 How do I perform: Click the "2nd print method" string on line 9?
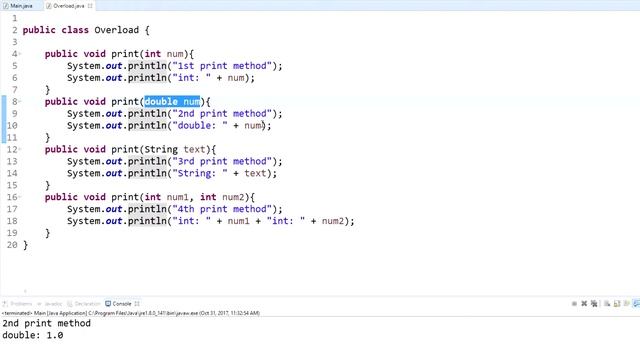click(222, 113)
